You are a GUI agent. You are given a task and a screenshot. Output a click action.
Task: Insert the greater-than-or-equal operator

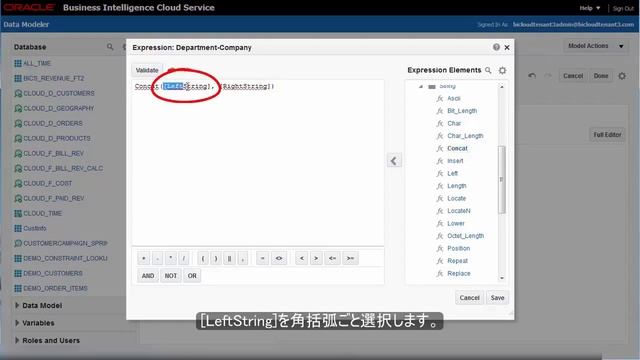point(350,258)
